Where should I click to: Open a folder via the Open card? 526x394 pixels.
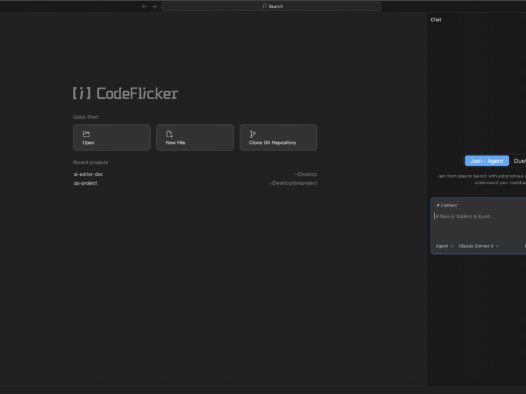click(112, 137)
